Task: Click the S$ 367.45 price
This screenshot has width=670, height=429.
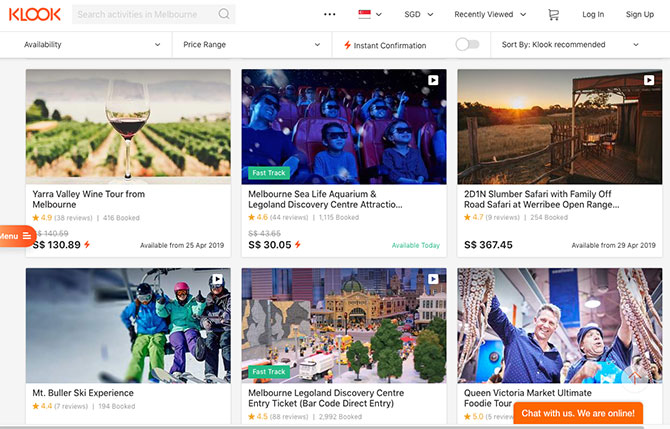Action: click(x=488, y=245)
